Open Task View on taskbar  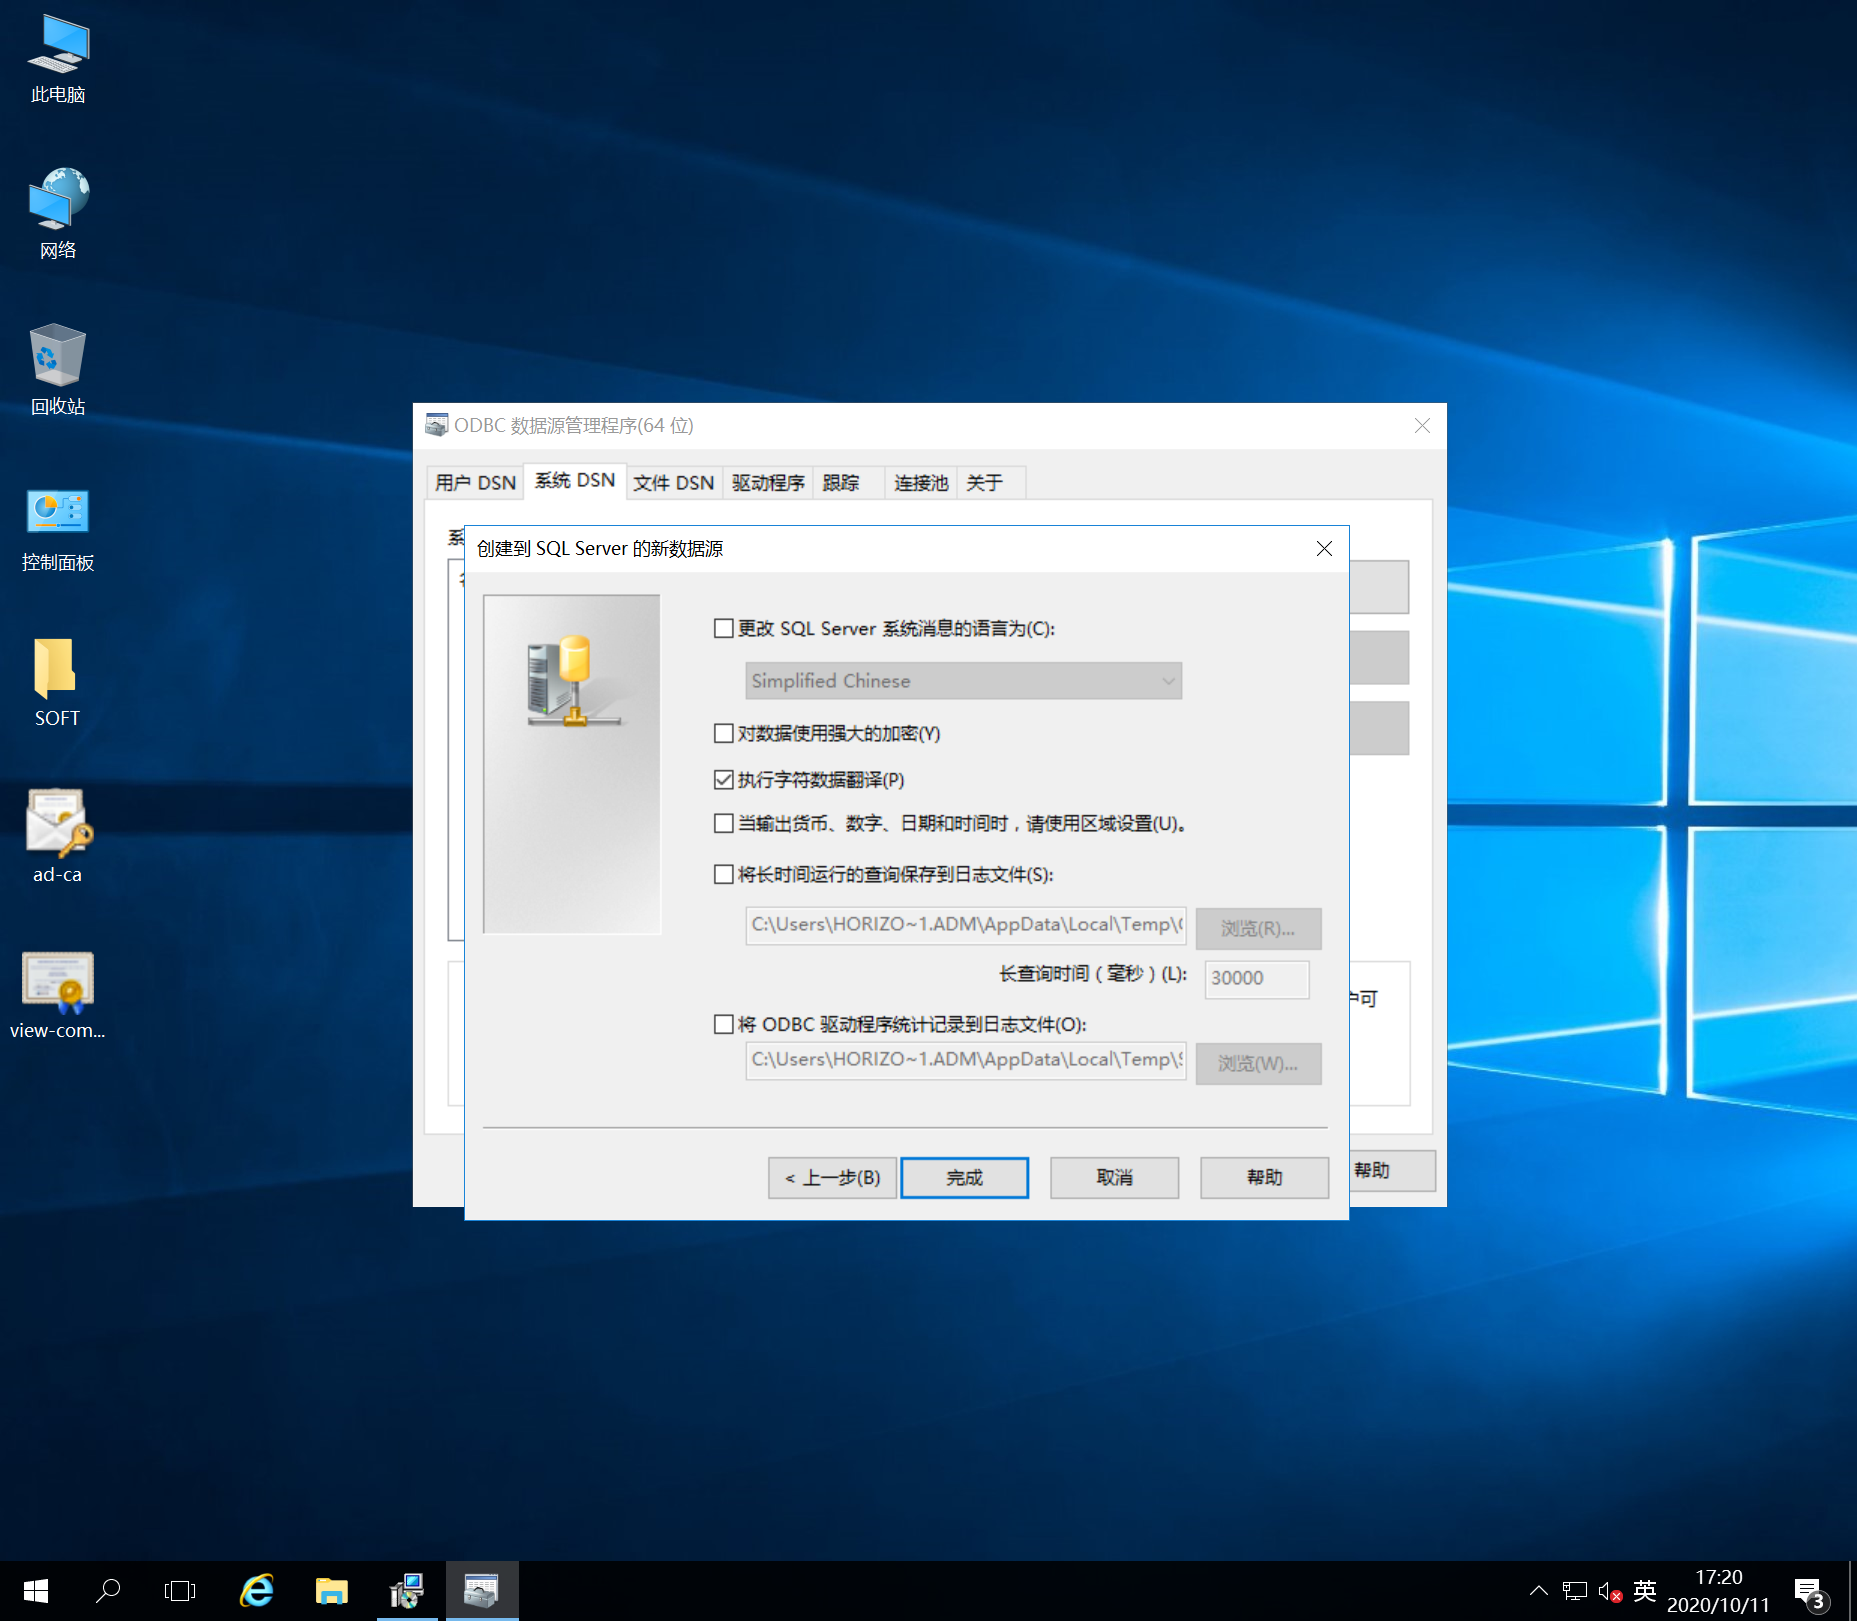tap(180, 1591)
